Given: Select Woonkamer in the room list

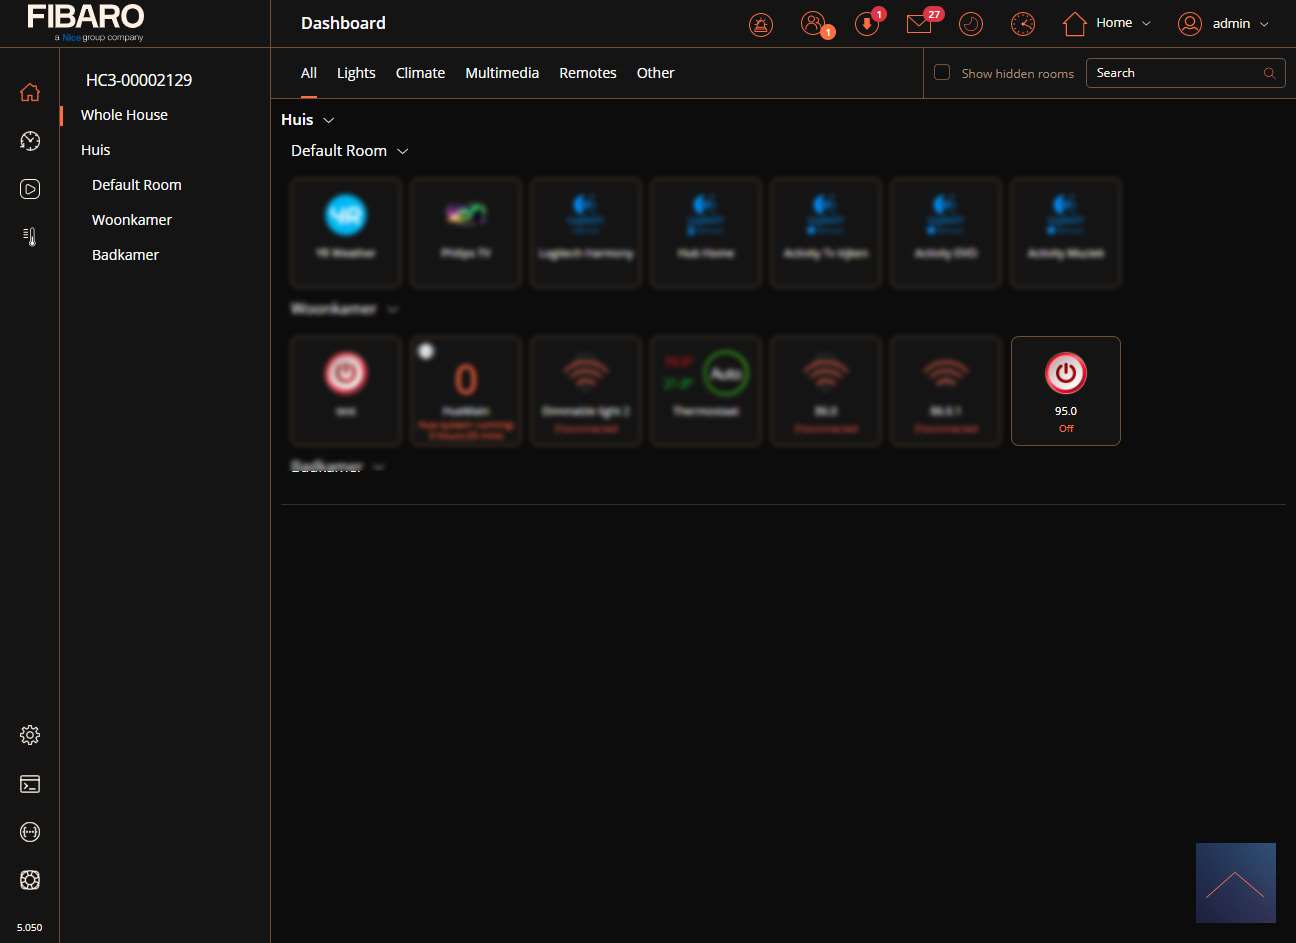Looking at the screenshot, I should coord(132,220).
